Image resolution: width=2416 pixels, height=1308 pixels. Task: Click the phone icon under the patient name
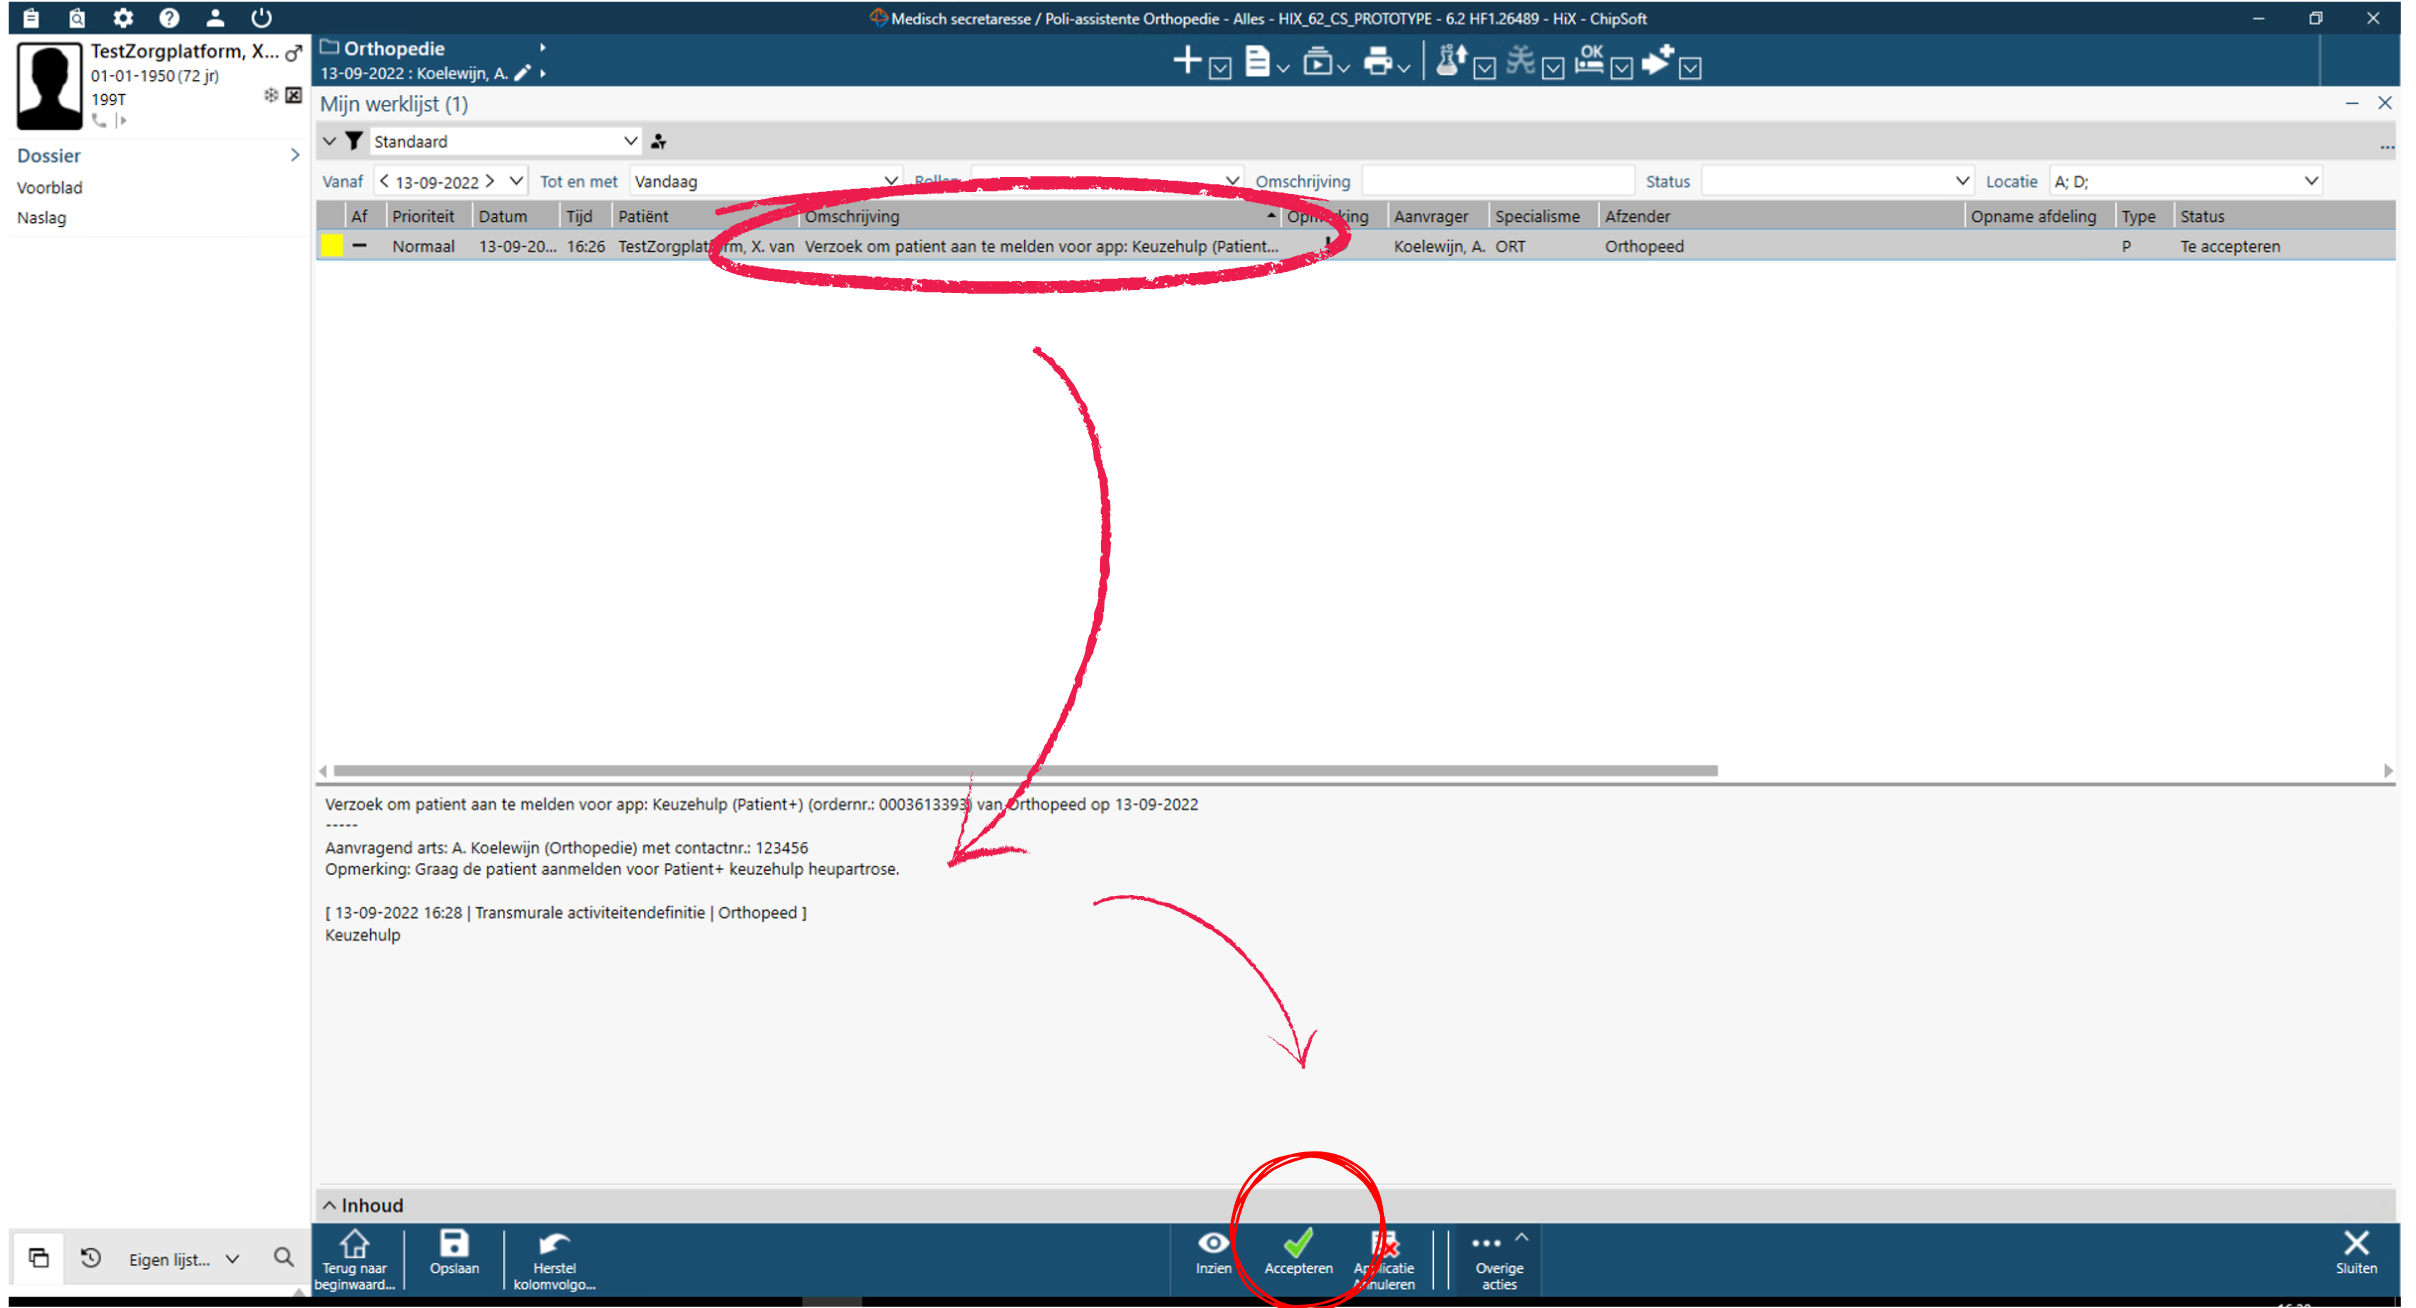(99, 121)
